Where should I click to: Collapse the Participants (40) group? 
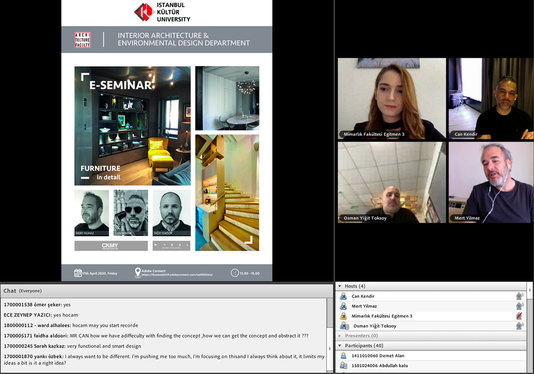[340, 346]
